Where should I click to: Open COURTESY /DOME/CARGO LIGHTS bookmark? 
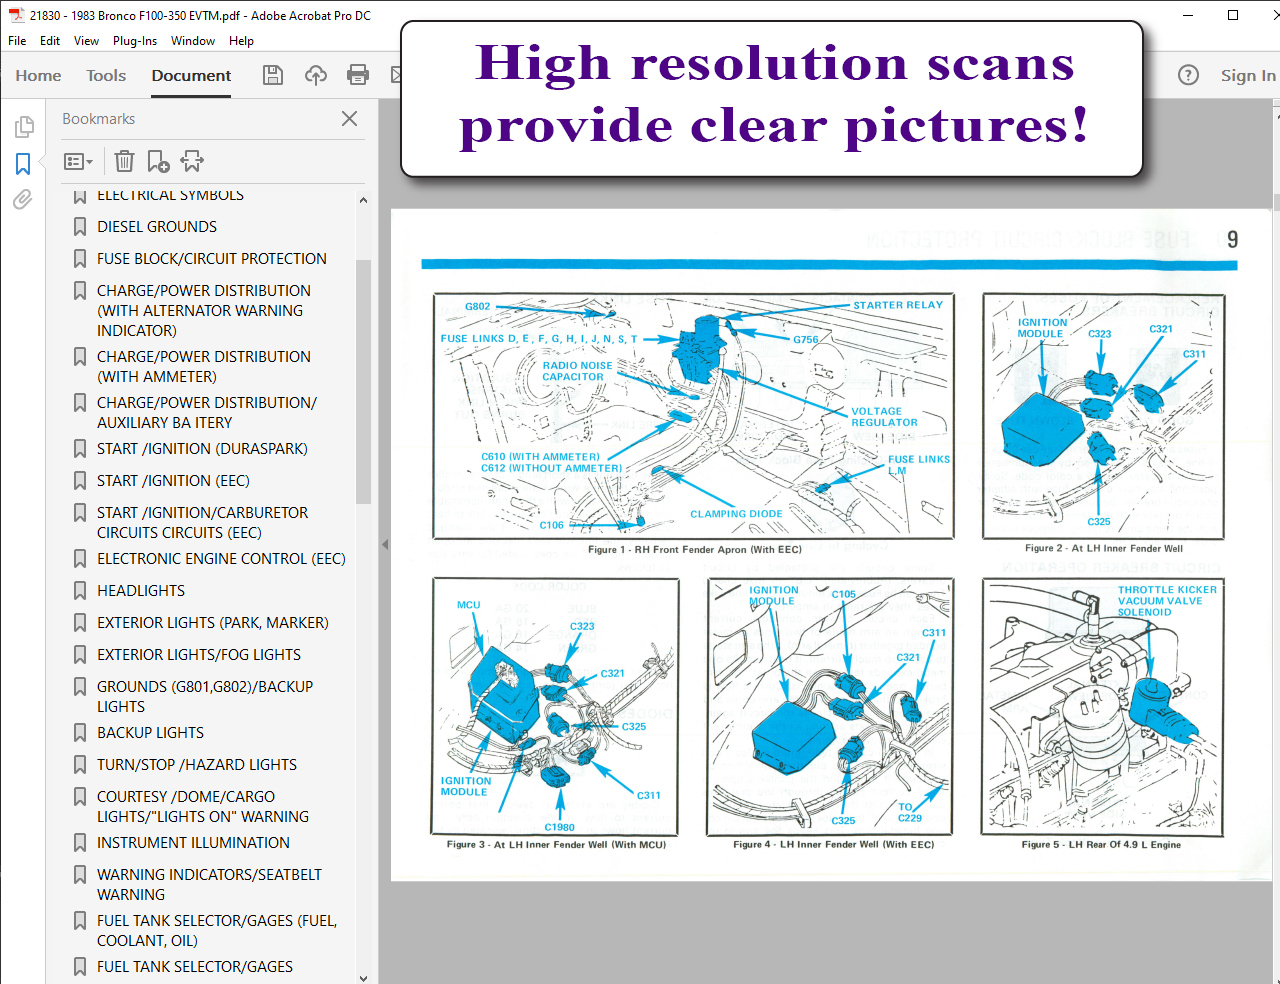(x=203, y=807)
